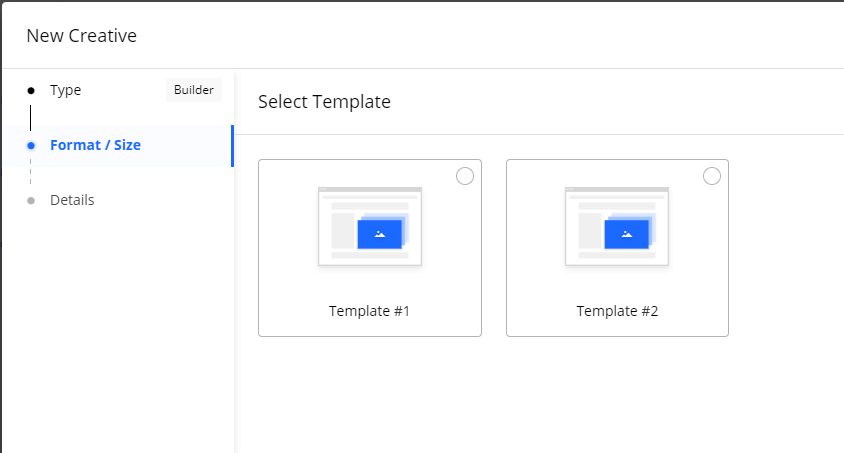
Task: Click the solid connector line below Type
Action: click(x=31, y=117)
